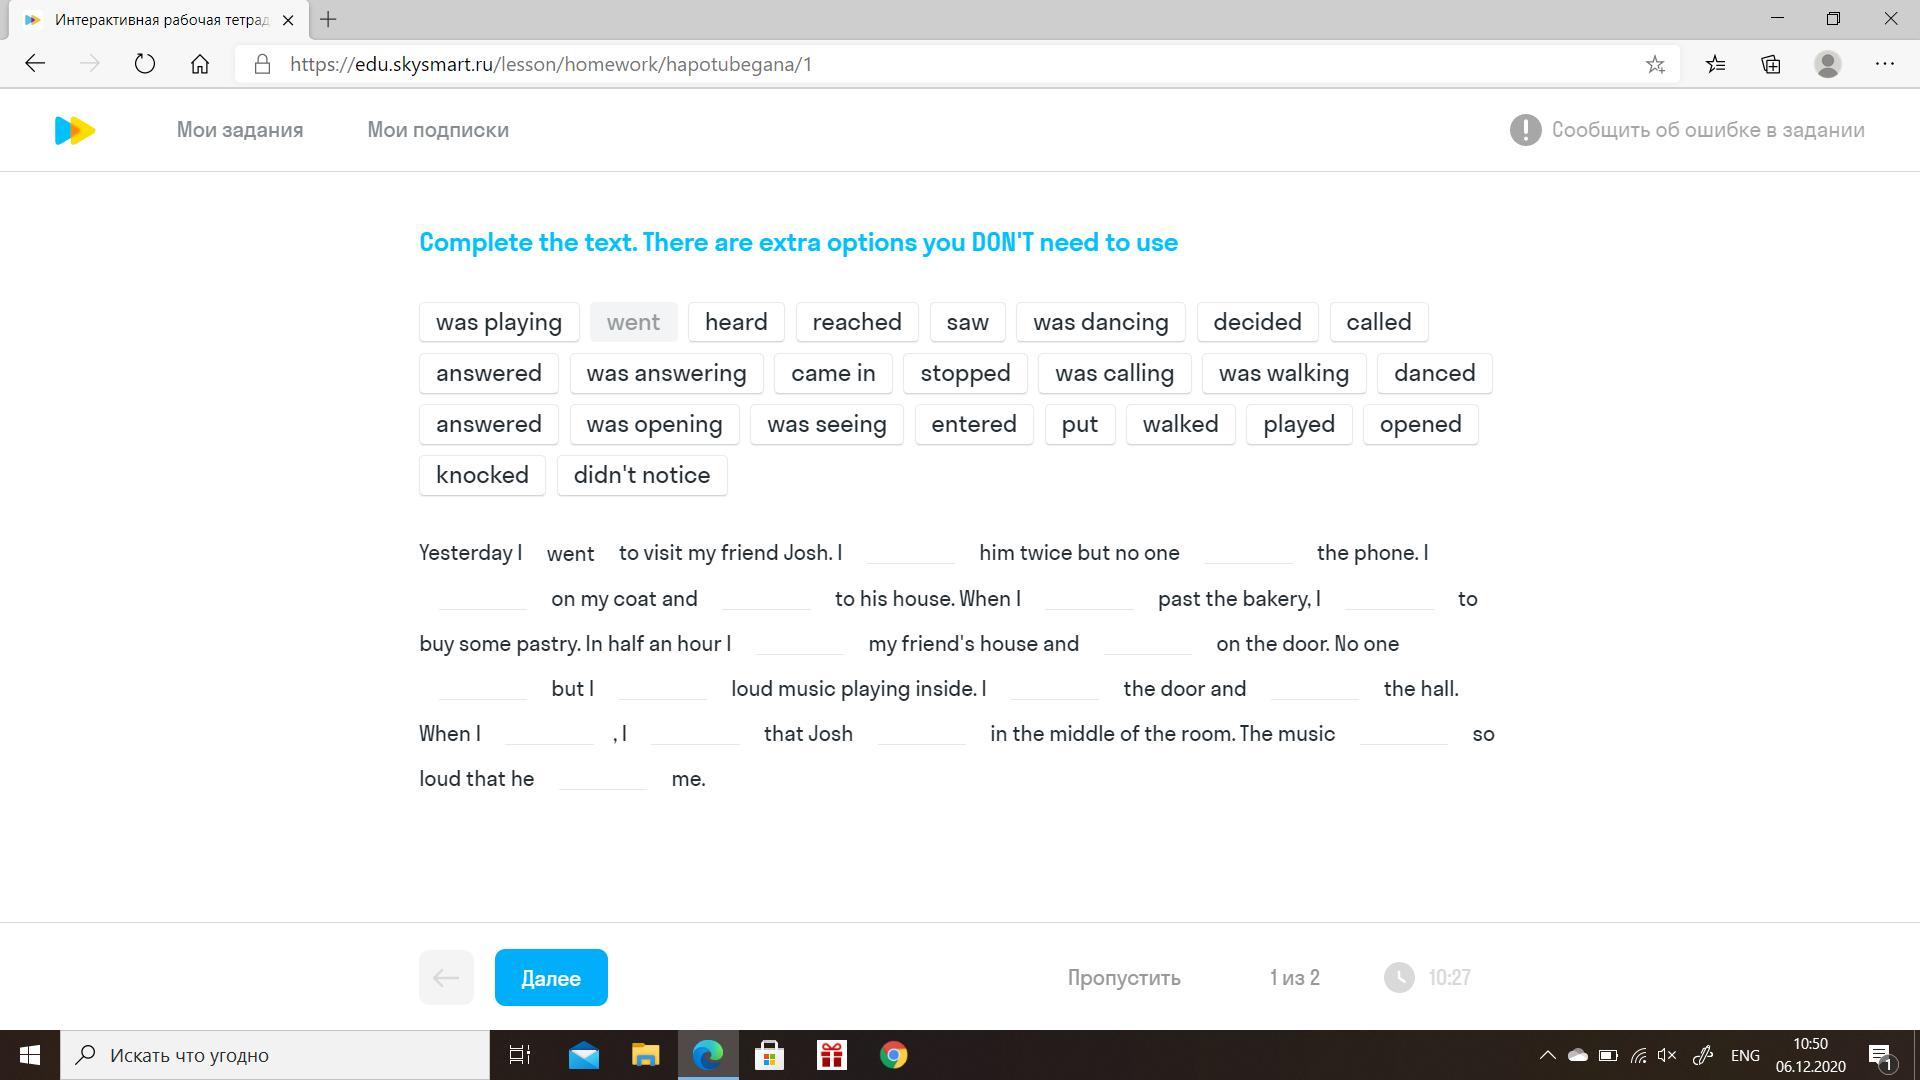Go to browser home page
The width and height of the screenshot is (1920, 1080).
tap(200, 64)
